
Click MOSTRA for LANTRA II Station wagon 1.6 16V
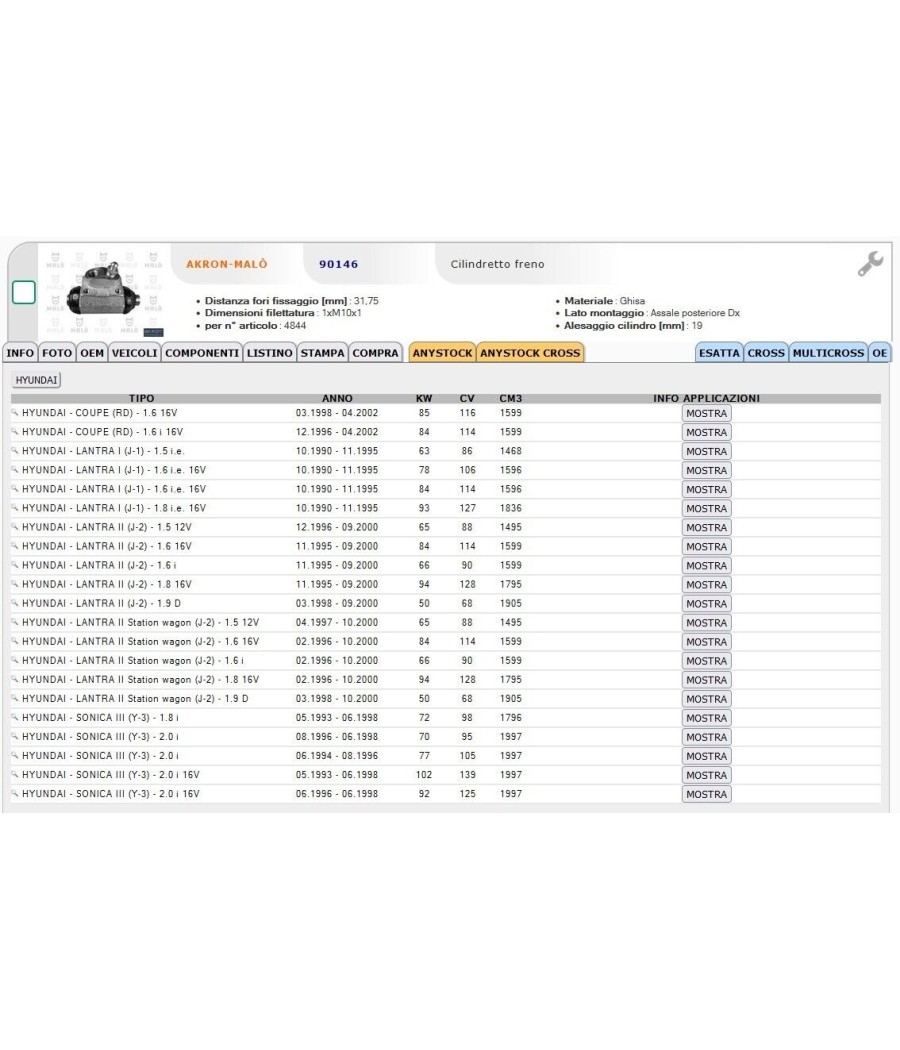pyautogui.click(x=706, y=642)
